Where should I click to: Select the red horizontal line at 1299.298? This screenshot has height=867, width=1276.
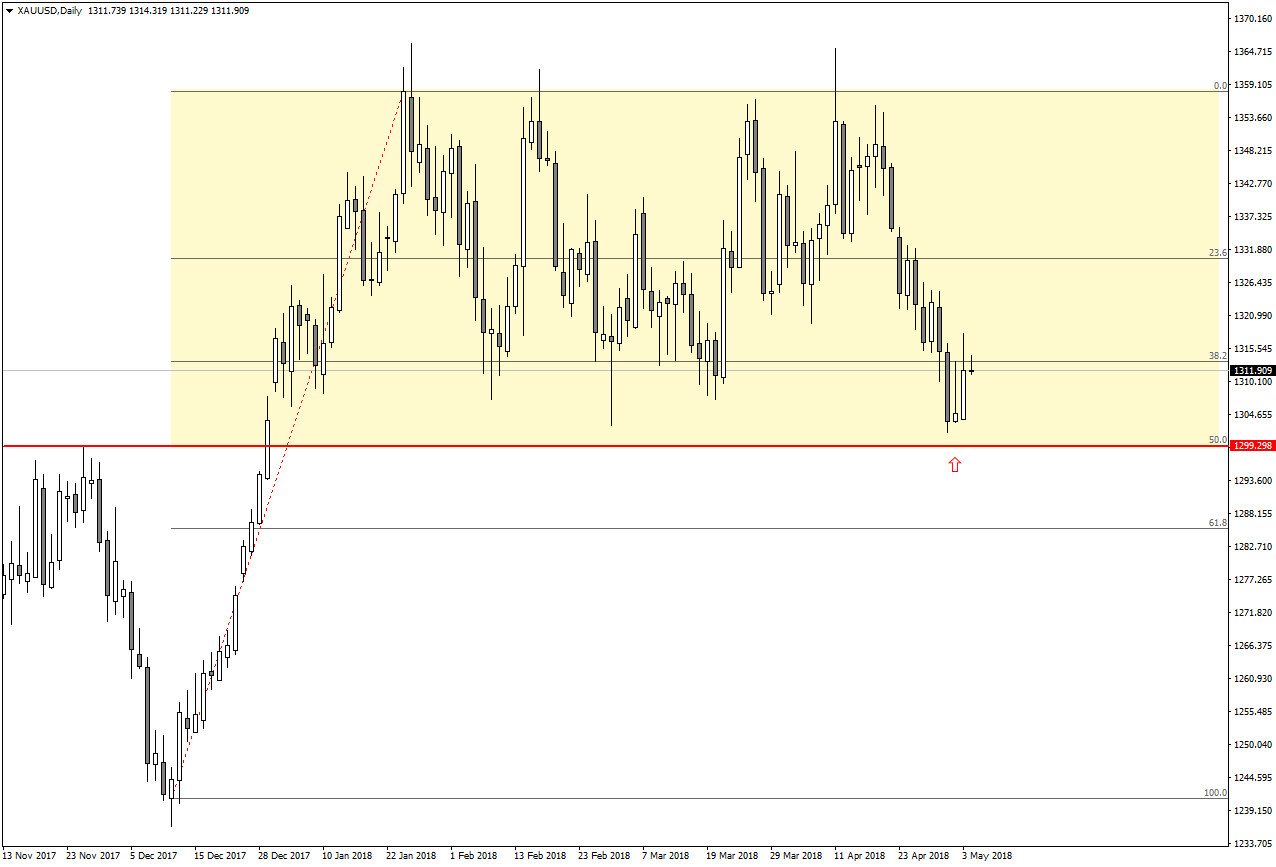pos(614,445)
